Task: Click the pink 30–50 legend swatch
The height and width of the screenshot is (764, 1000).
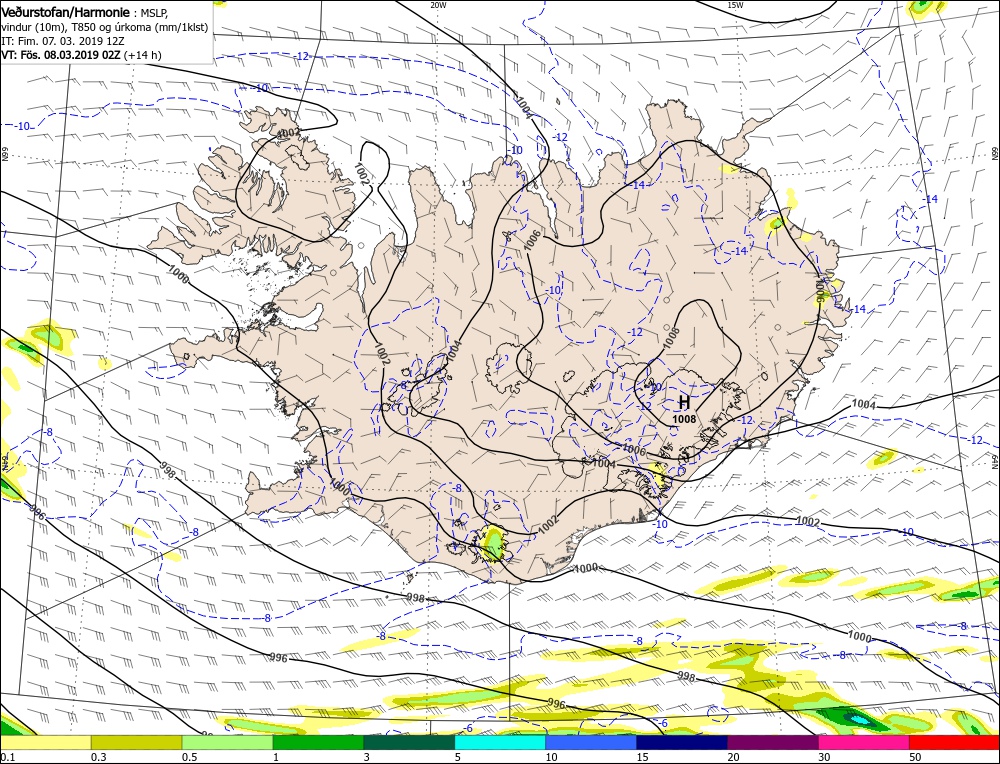Action: [864, 742]
